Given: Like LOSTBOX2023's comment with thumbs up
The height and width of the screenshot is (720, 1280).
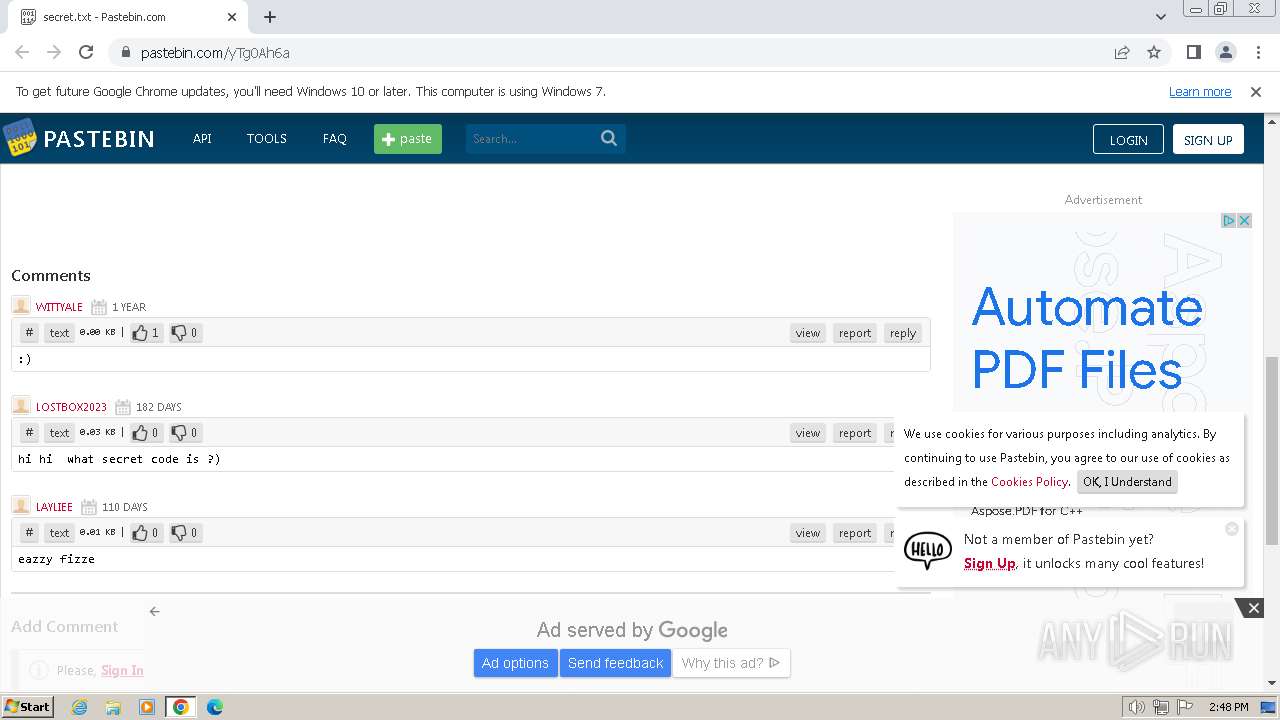Looking at the screenshot, I should tap(146, 433).
